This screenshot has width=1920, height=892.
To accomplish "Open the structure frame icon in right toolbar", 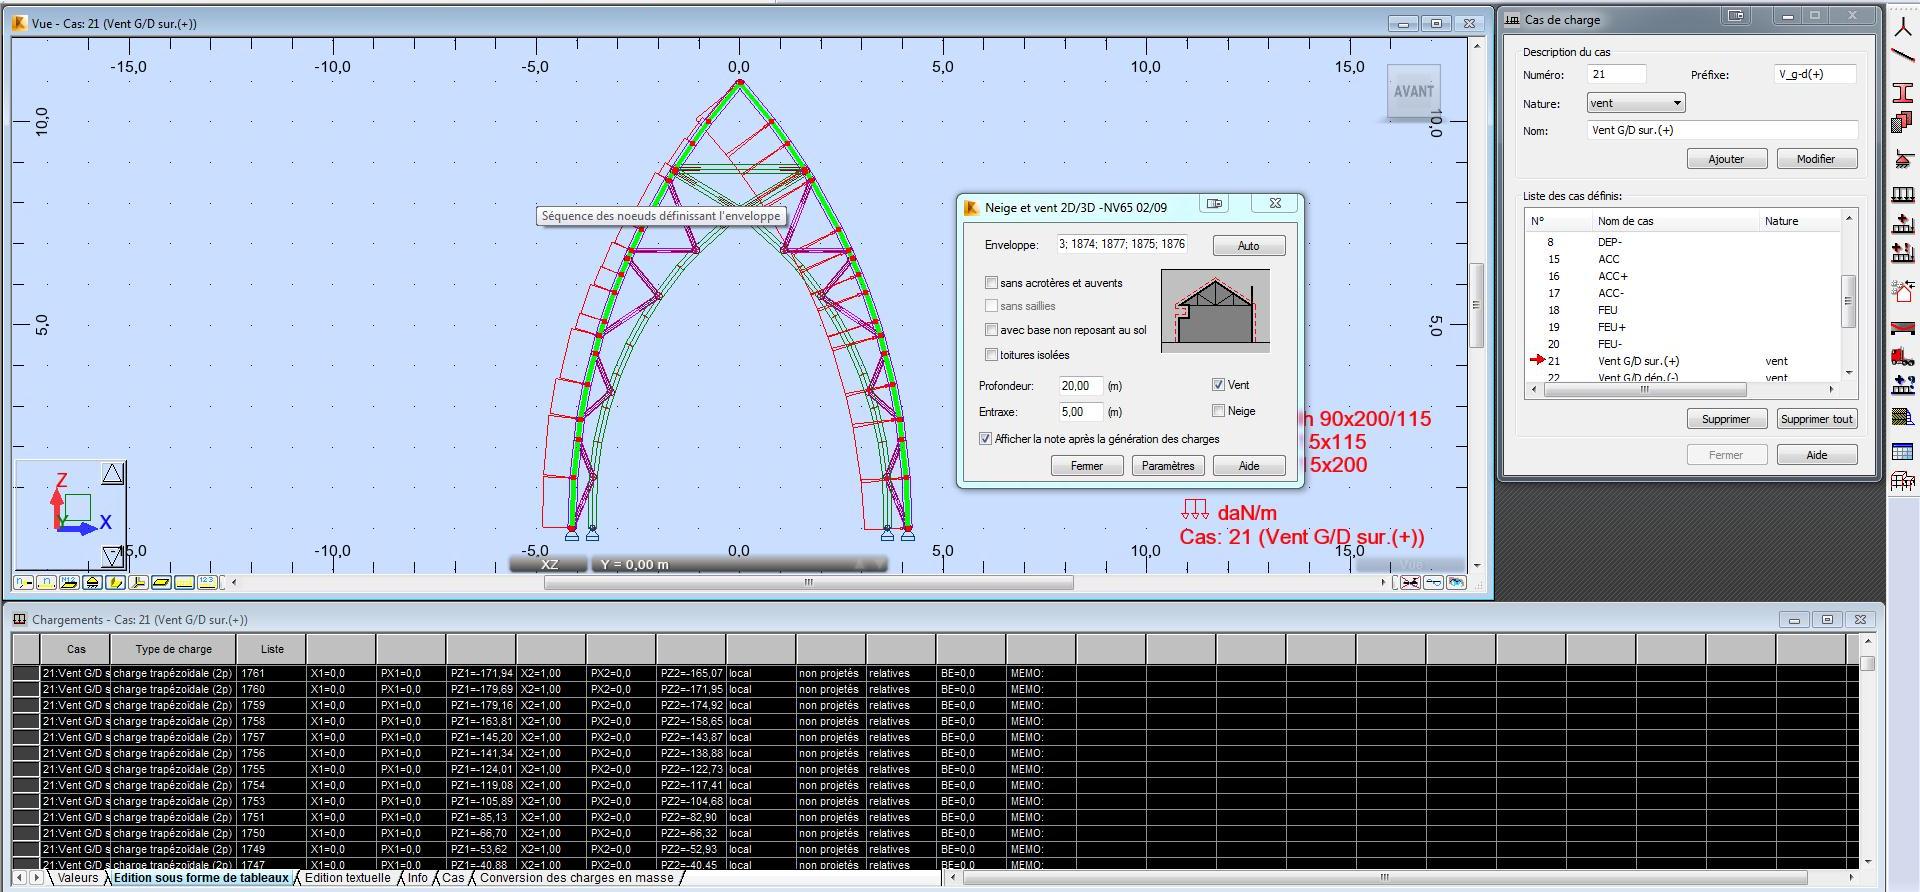I will point(1903,481).
